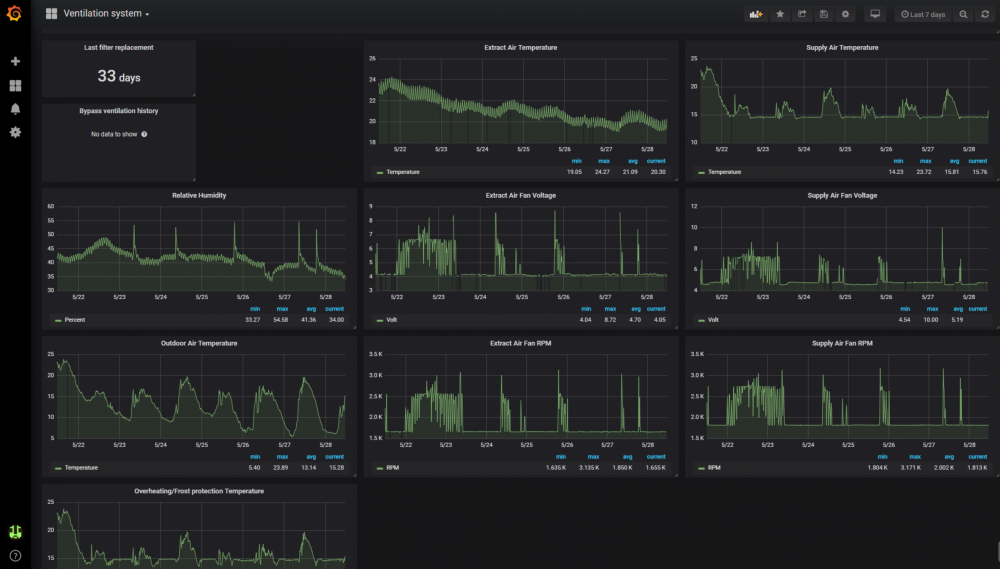Save the dashboard with the floppy disk icon

(824, 14)
